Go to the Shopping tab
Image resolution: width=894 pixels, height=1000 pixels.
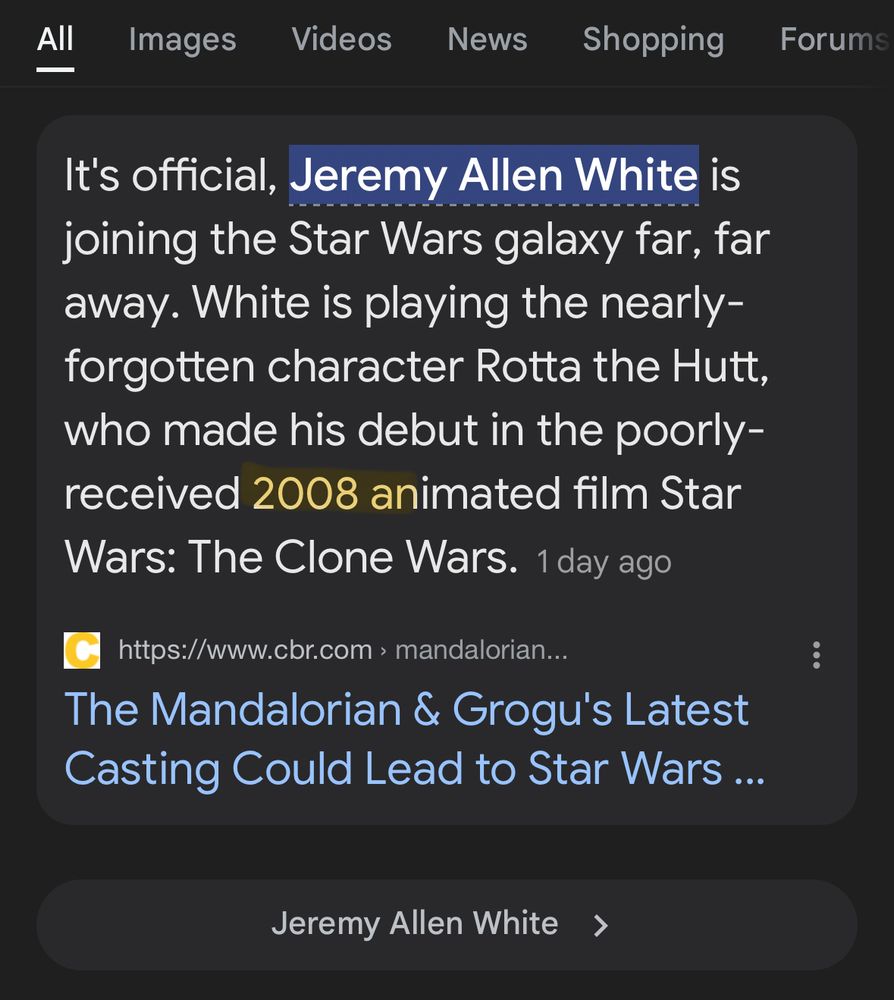654,40
